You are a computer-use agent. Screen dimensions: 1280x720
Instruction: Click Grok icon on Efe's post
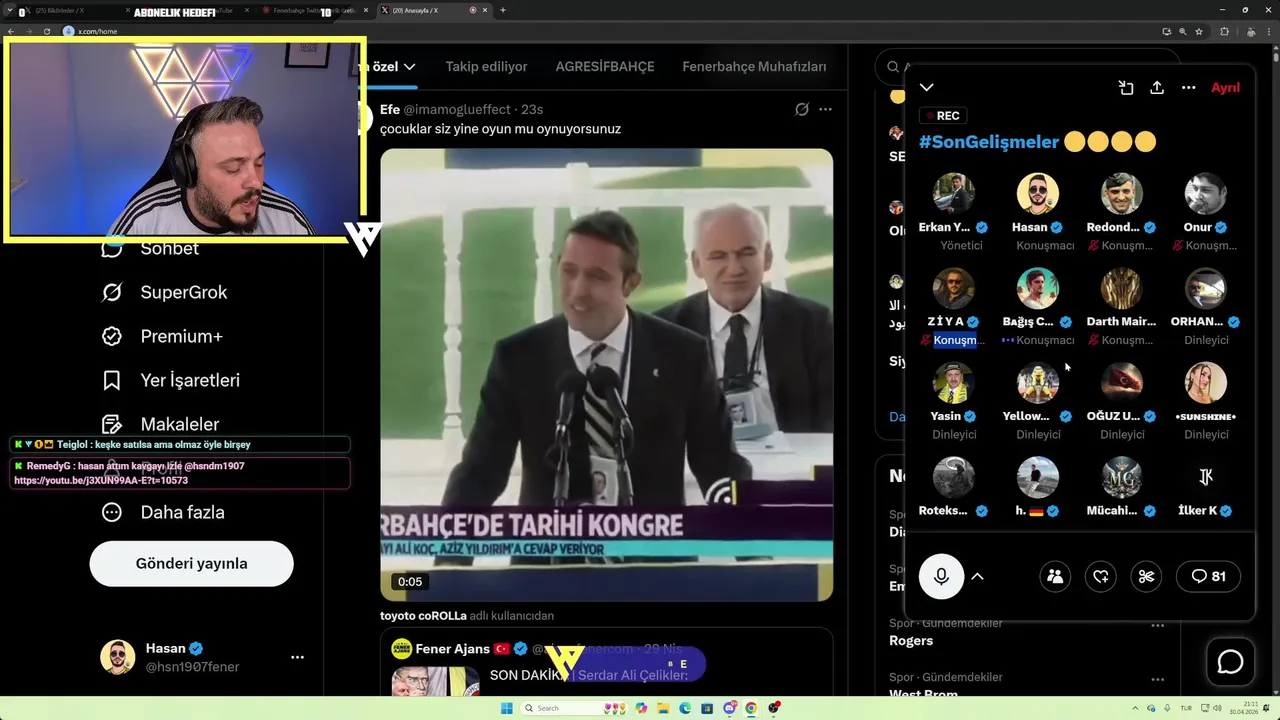tap(801, 109)
